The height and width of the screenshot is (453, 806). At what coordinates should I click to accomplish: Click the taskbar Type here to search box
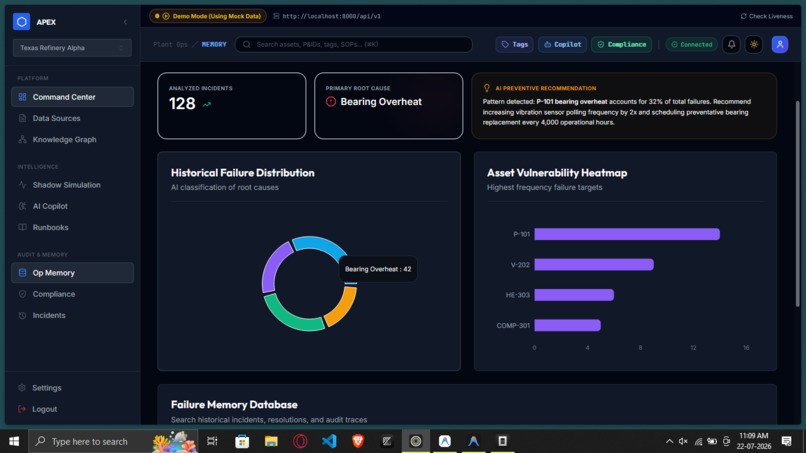click(113, 441)
